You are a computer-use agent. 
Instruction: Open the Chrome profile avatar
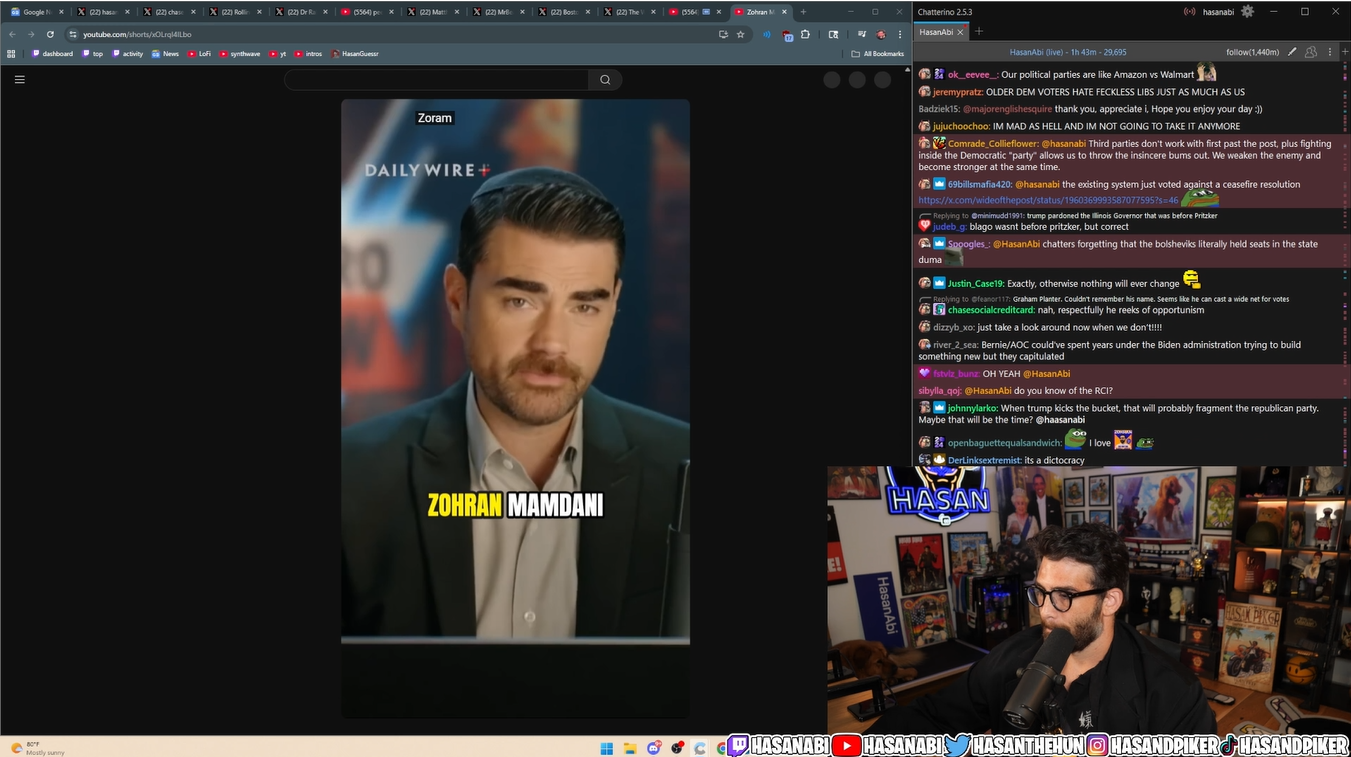[881, 34]
